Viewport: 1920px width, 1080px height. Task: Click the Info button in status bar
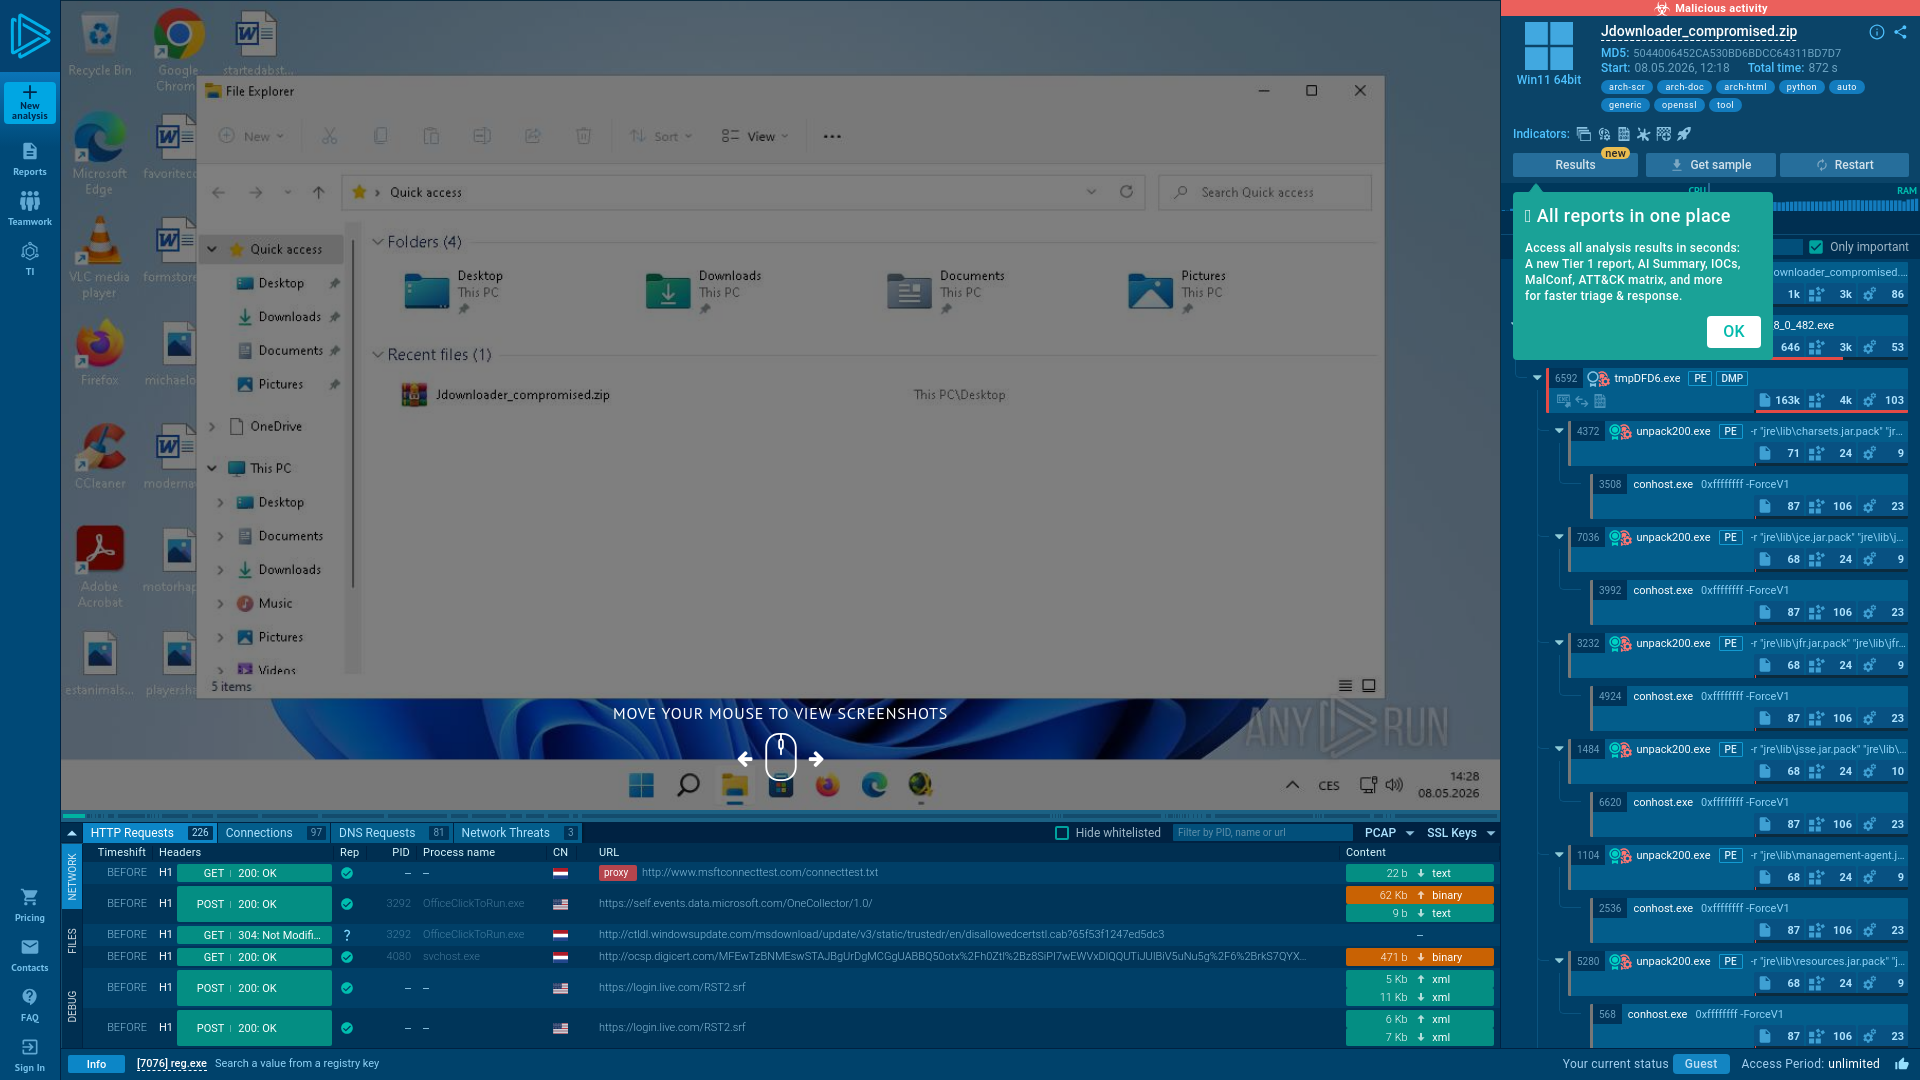coord(96,1064)
